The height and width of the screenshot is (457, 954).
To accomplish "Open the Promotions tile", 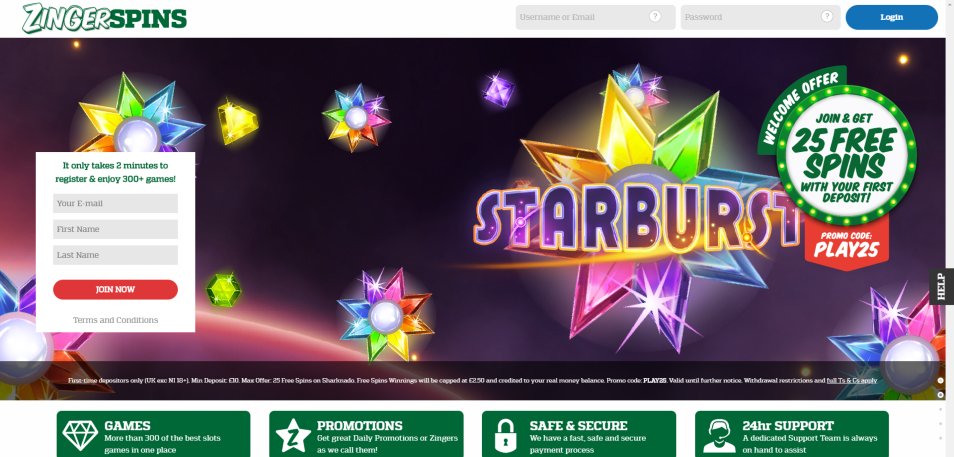I will point(366,434).
